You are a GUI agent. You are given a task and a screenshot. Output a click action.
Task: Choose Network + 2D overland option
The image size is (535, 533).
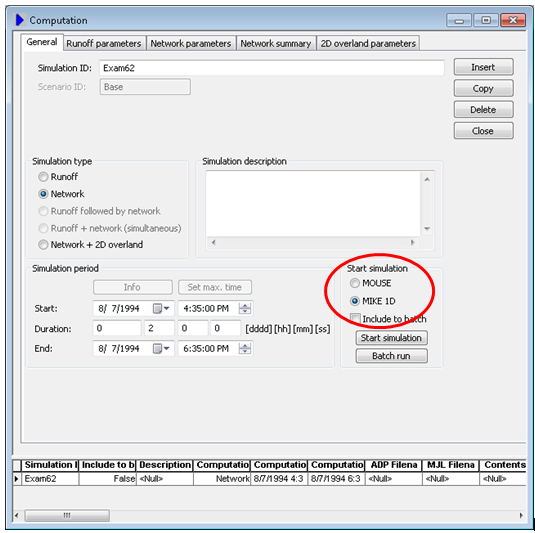coord(43,245)
